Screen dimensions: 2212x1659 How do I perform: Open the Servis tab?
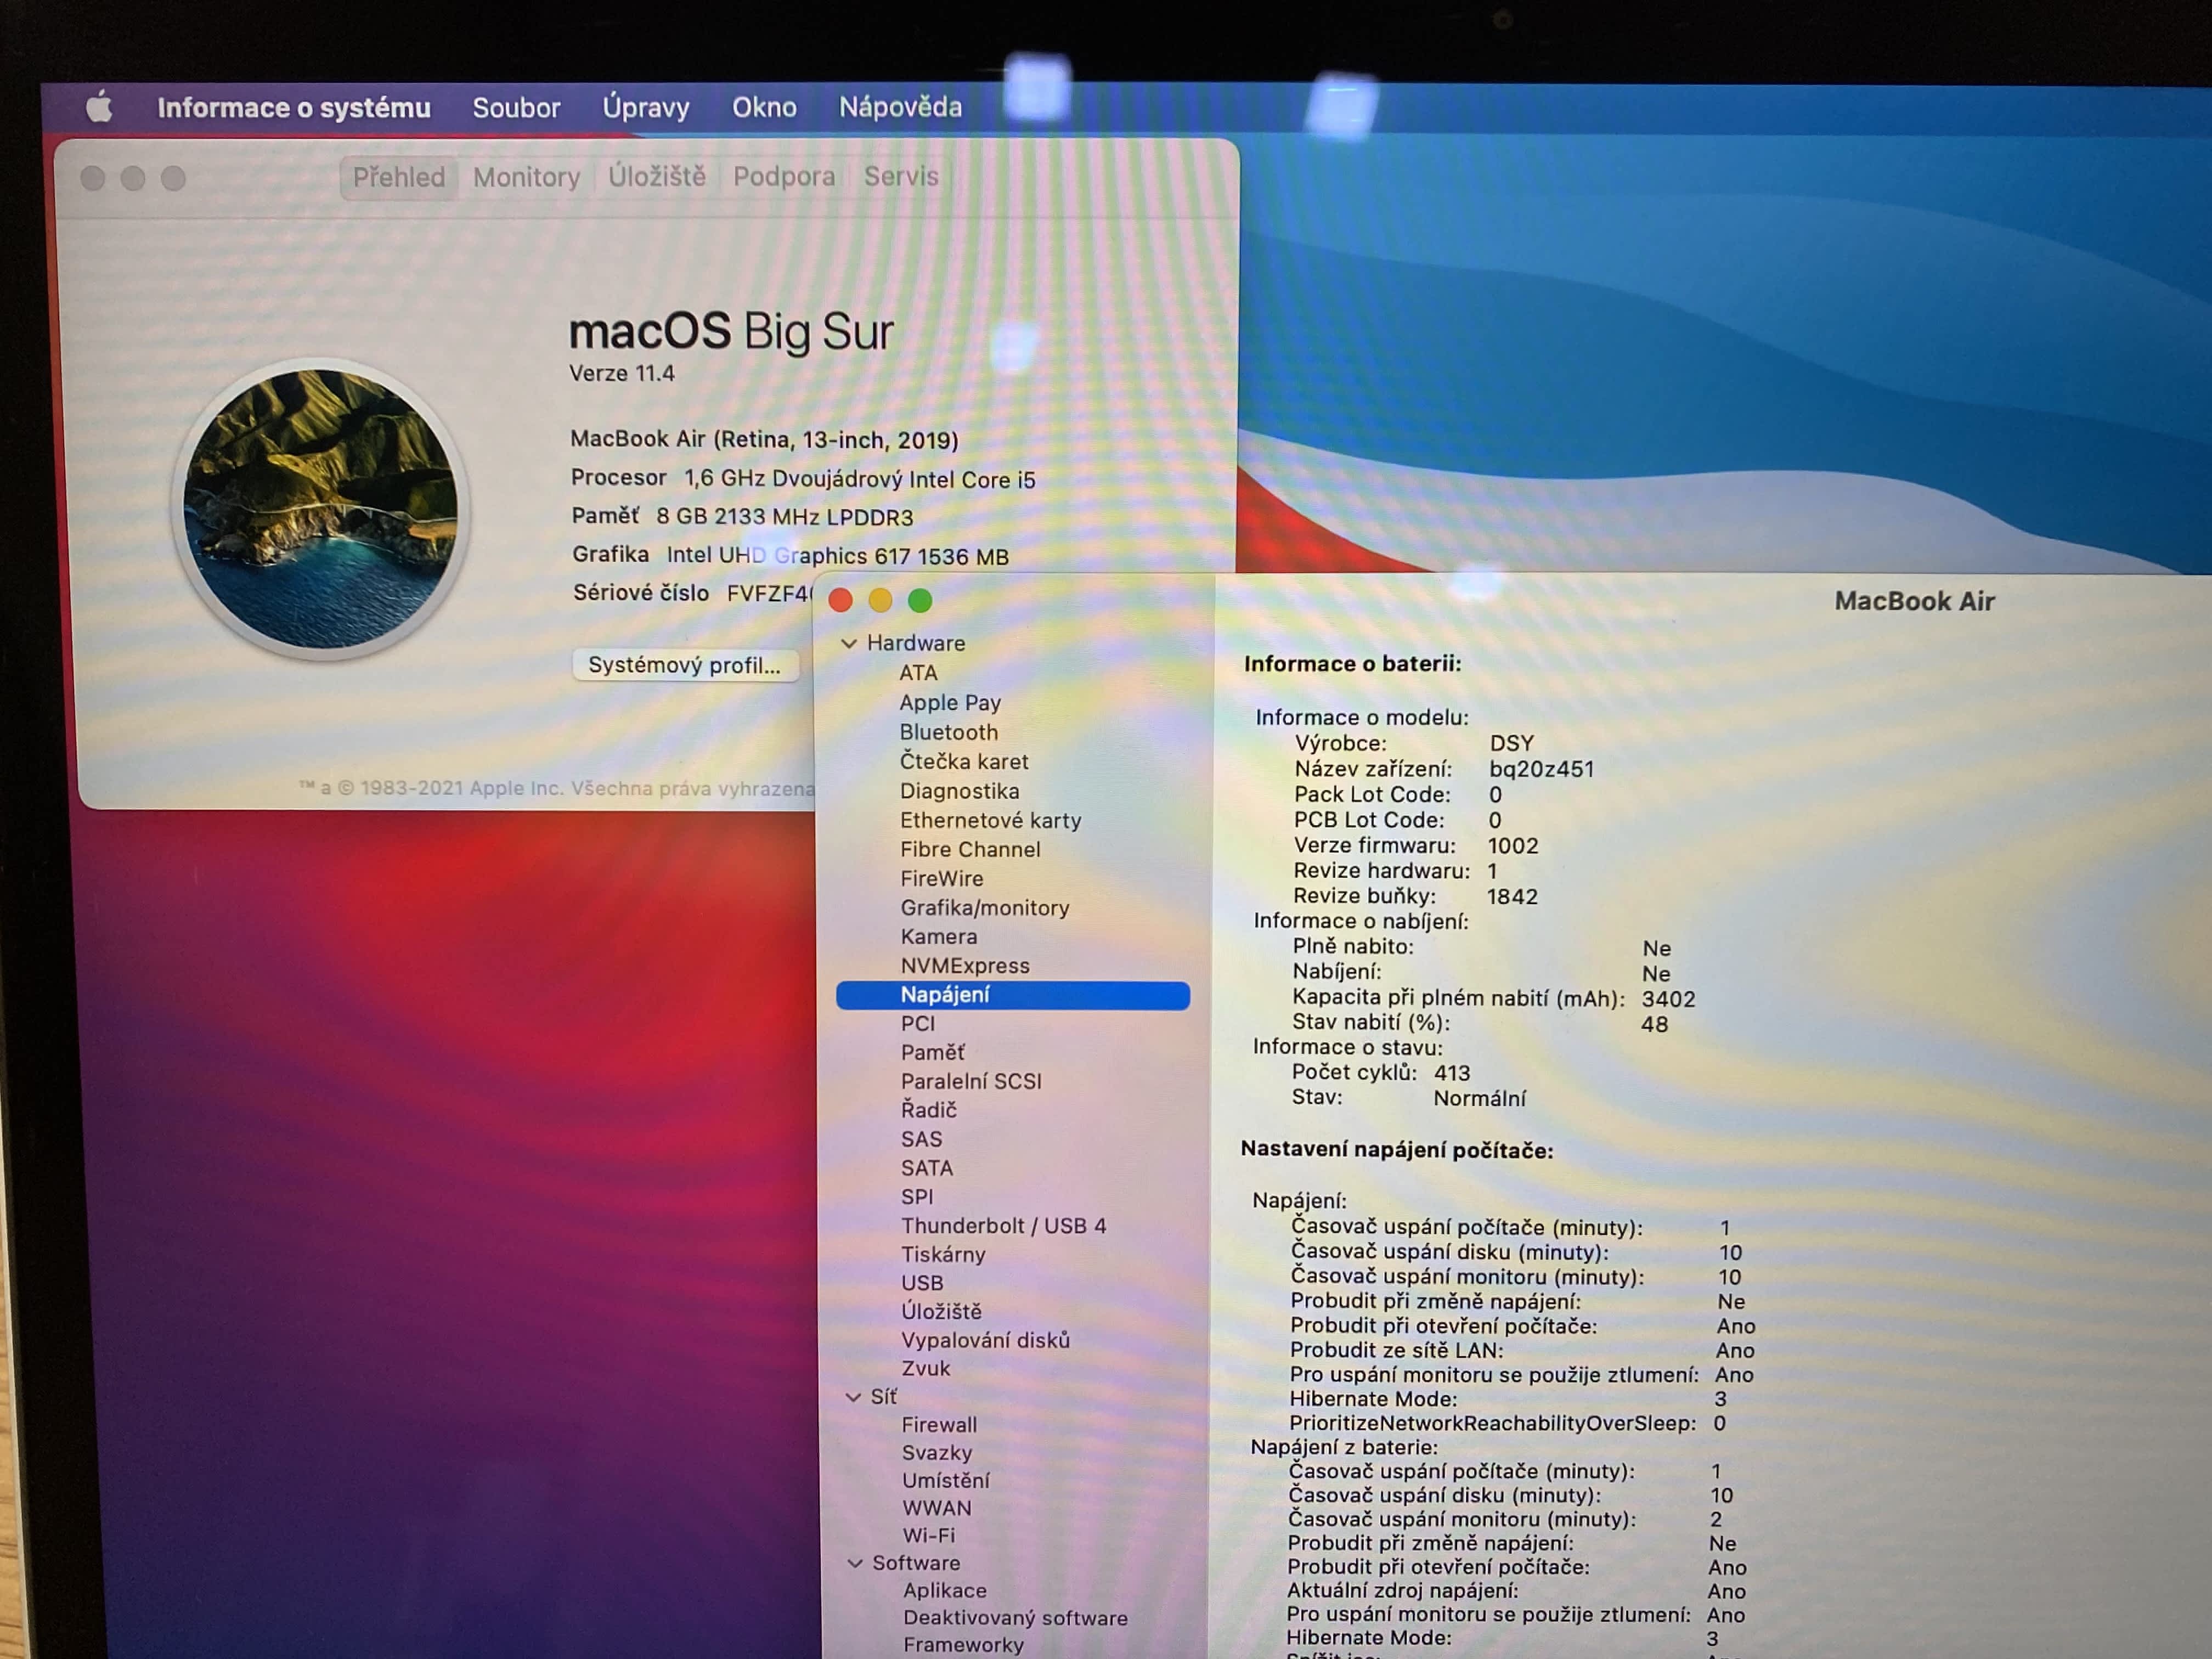[x=901, y=177]
